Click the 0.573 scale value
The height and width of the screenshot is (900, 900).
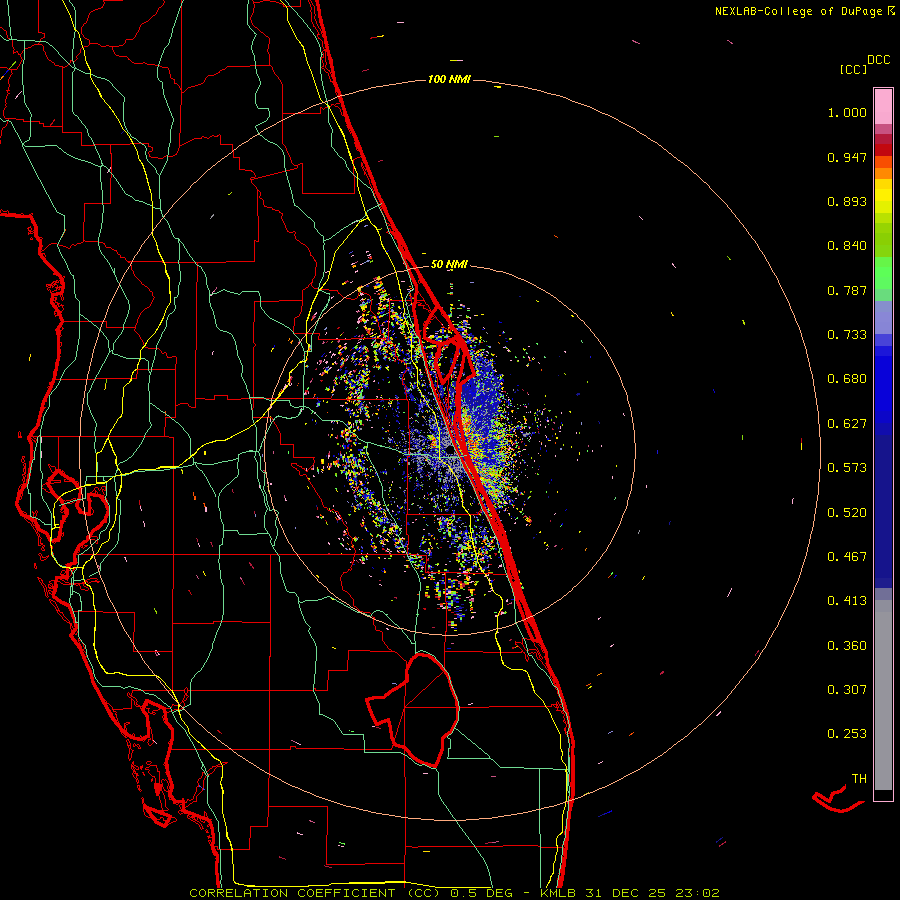click(x=847, y=468)
